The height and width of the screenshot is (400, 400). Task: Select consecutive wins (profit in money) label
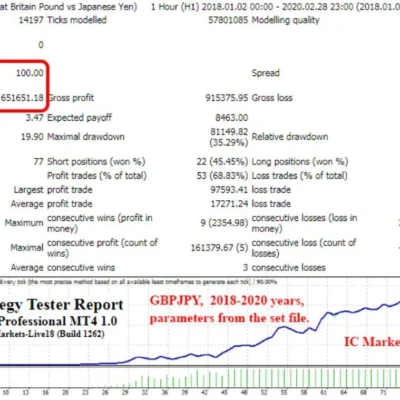pyautogui.click(x=100, y=223)
